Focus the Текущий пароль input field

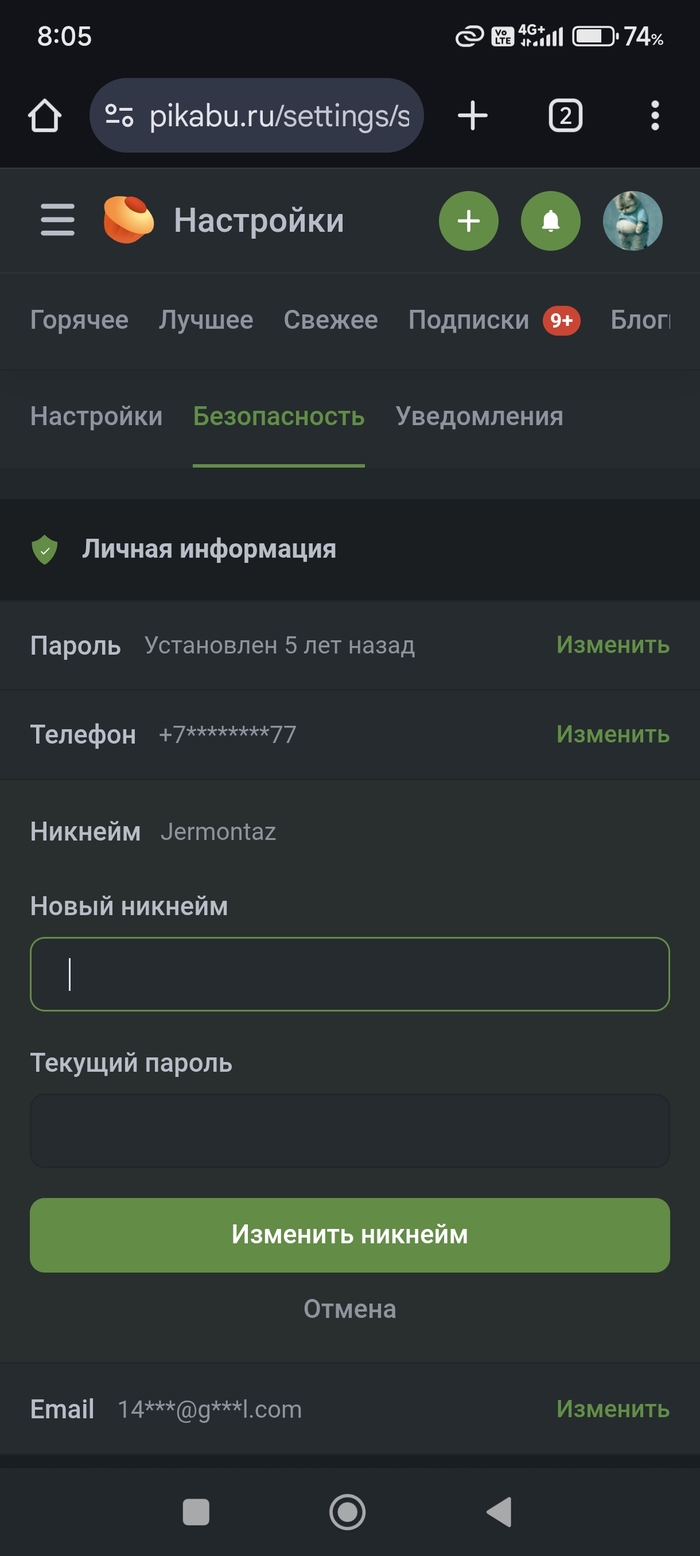[350, 1130]
